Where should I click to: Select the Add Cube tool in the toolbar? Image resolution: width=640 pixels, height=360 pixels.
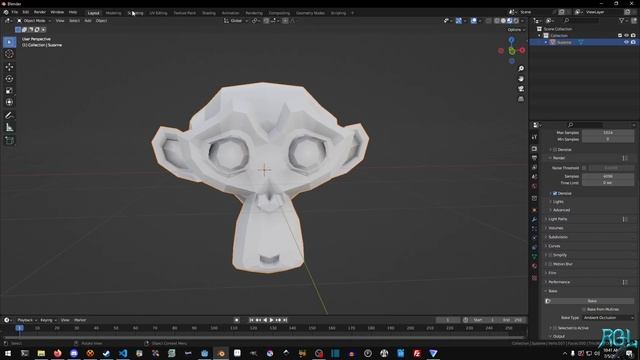pyautogui.click(x=9, y=140)
